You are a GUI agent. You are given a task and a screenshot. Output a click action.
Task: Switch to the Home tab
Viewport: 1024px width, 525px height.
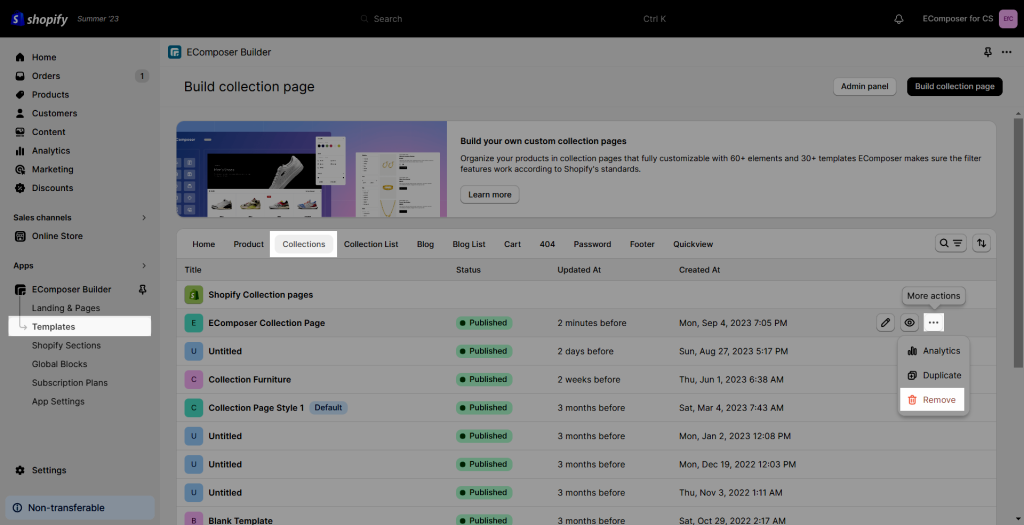tap(204, 244)
